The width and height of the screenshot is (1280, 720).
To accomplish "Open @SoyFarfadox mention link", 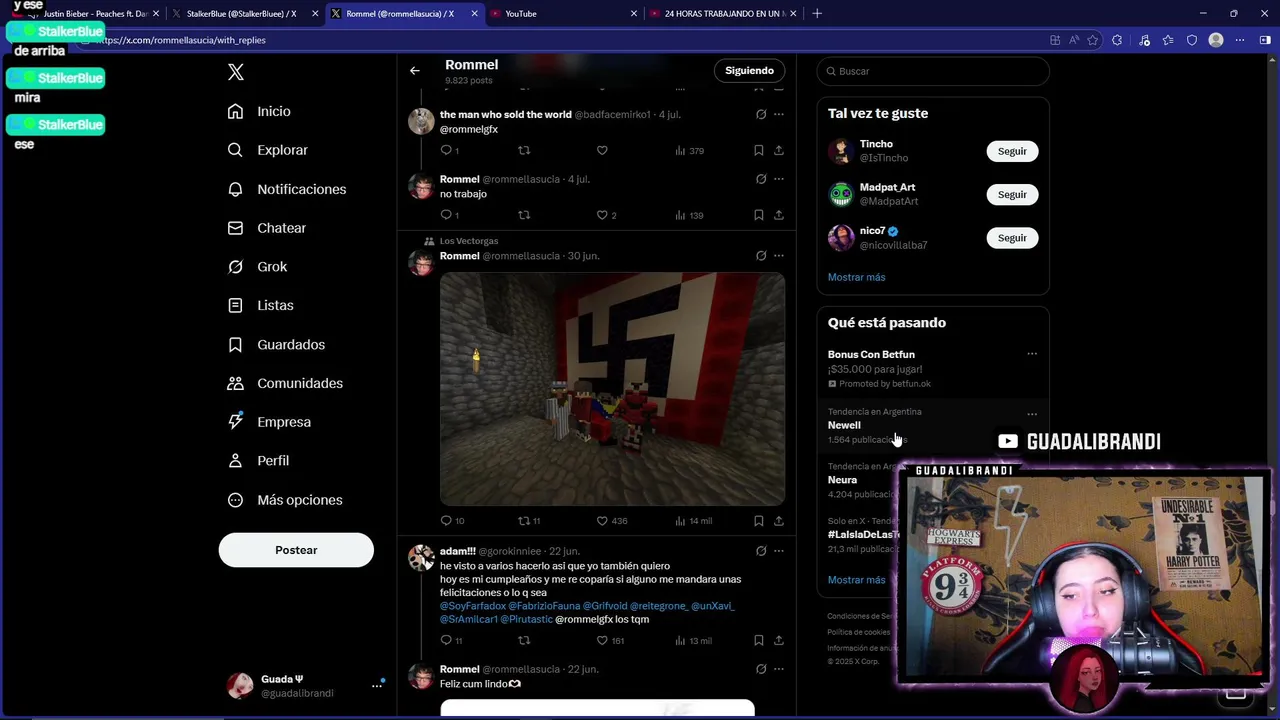I will coord(472,606).
